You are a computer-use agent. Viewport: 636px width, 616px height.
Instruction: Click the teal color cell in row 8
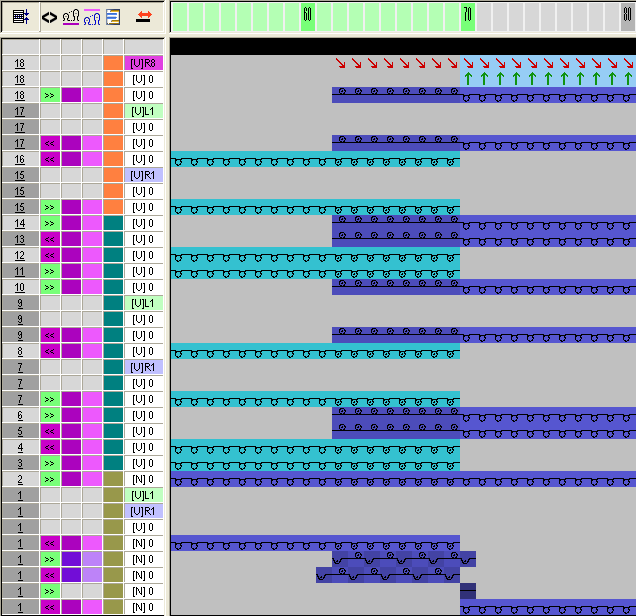click(x=113, y=351)
